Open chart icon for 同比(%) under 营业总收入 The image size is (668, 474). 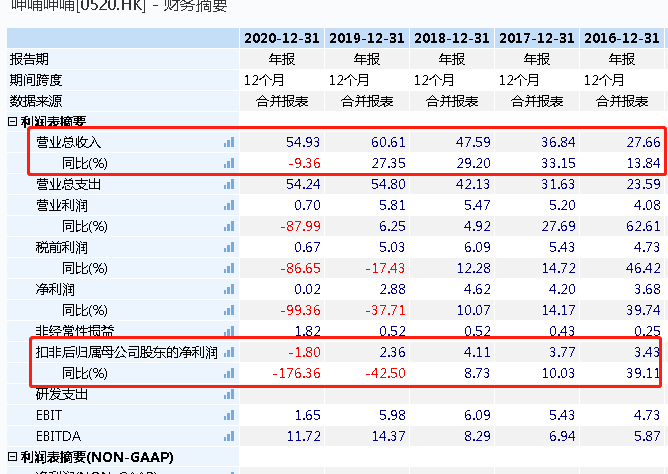[x=229, y=163]
